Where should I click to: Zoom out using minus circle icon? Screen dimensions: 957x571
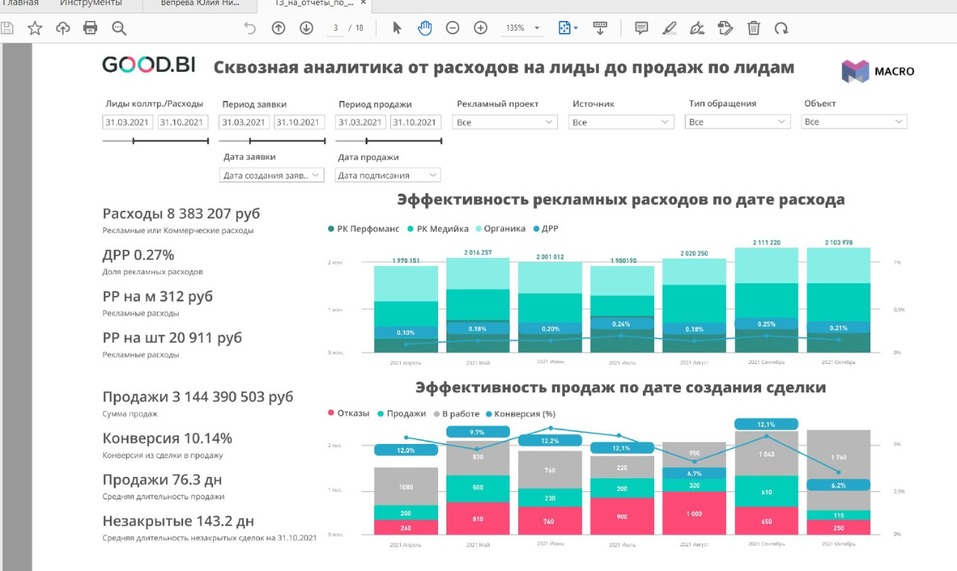click(452, 28)
